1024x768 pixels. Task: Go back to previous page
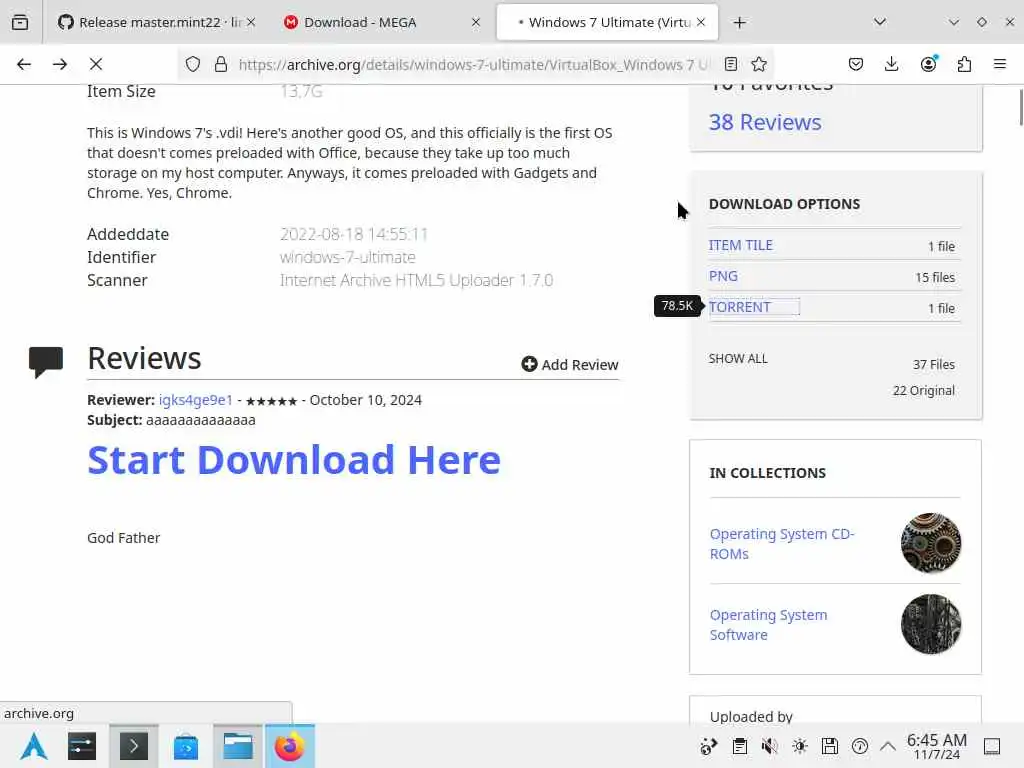[x=24, y=64]
